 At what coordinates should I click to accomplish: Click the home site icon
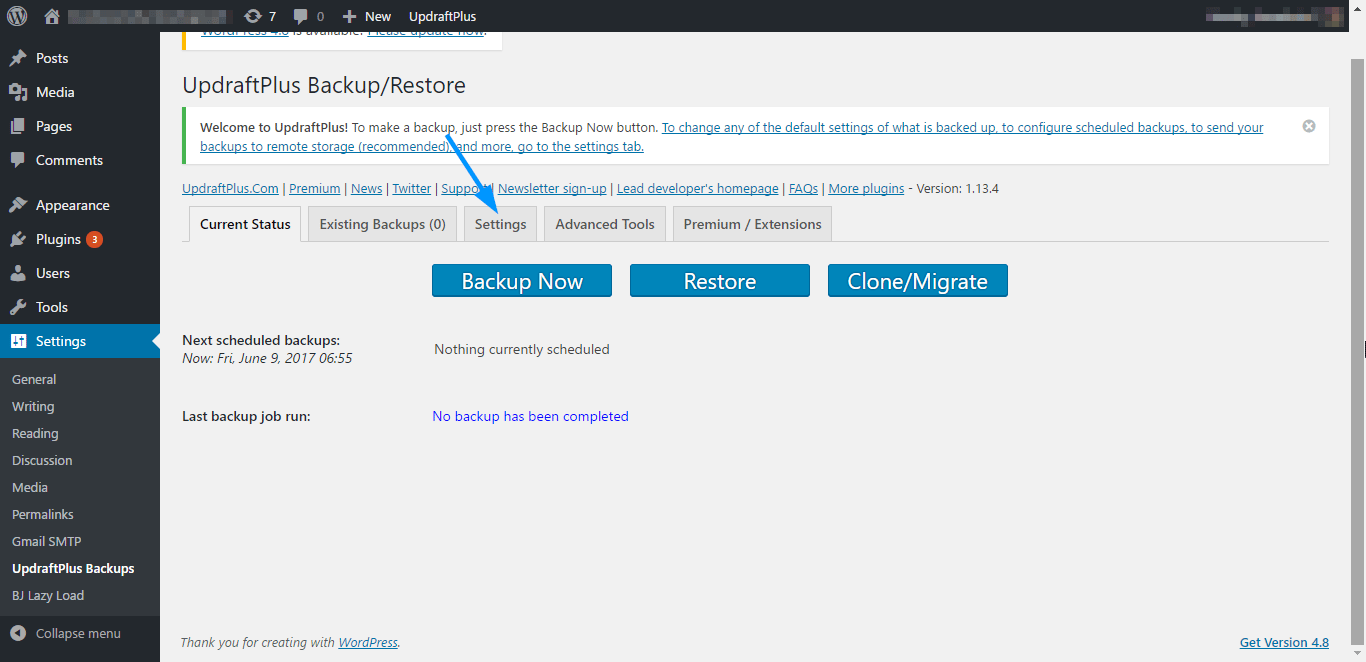point(53,16)
